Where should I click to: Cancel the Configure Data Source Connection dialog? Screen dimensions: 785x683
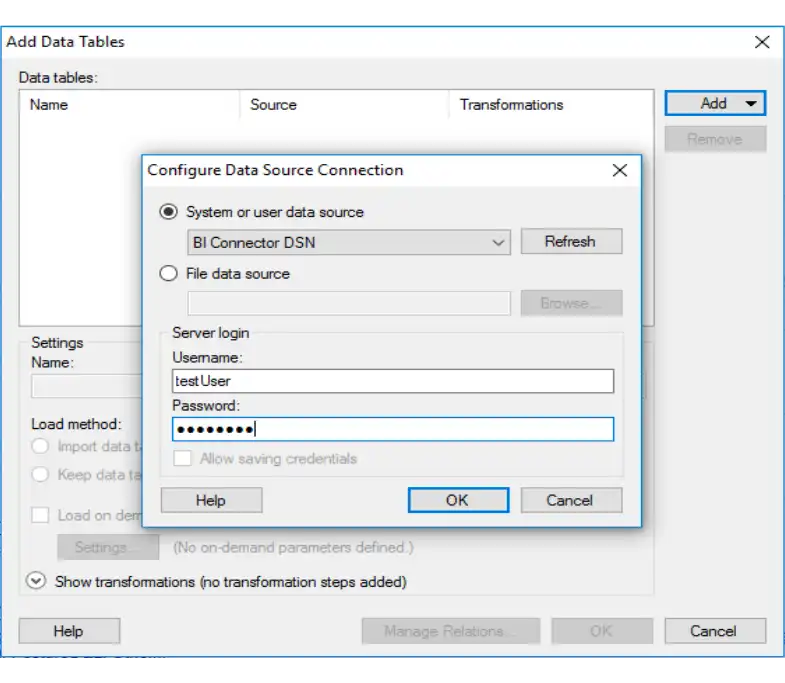pos(570,500)
